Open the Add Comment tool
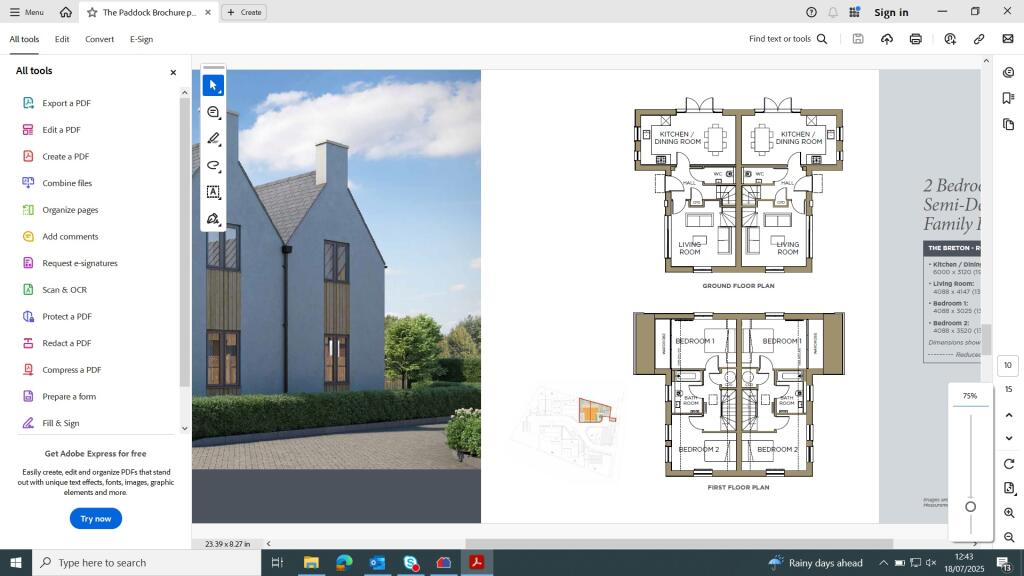The width and height of the screenshot is (1024, 576). click(213, 113)
